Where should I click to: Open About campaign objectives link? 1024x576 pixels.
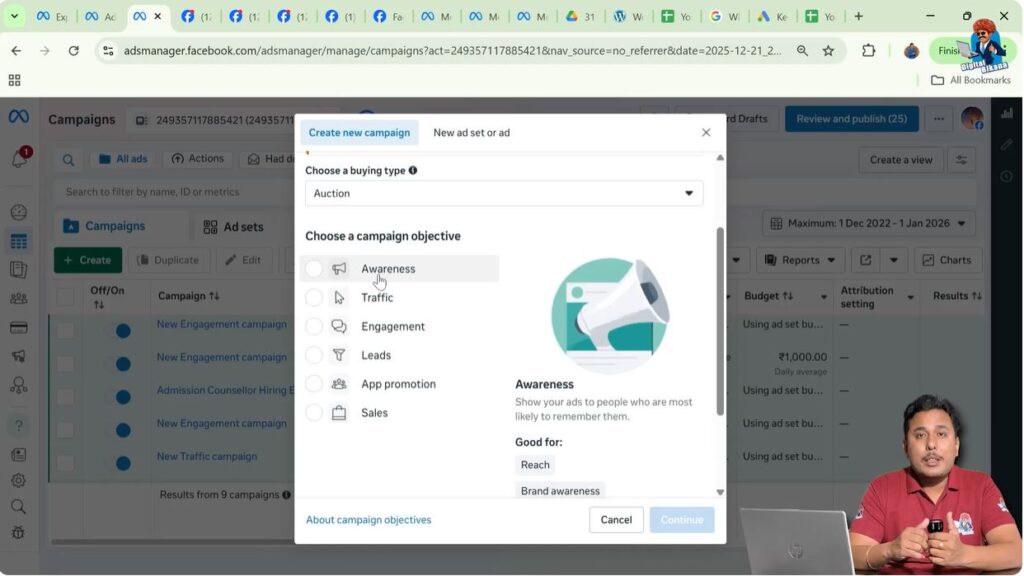(x=368, y=520)
